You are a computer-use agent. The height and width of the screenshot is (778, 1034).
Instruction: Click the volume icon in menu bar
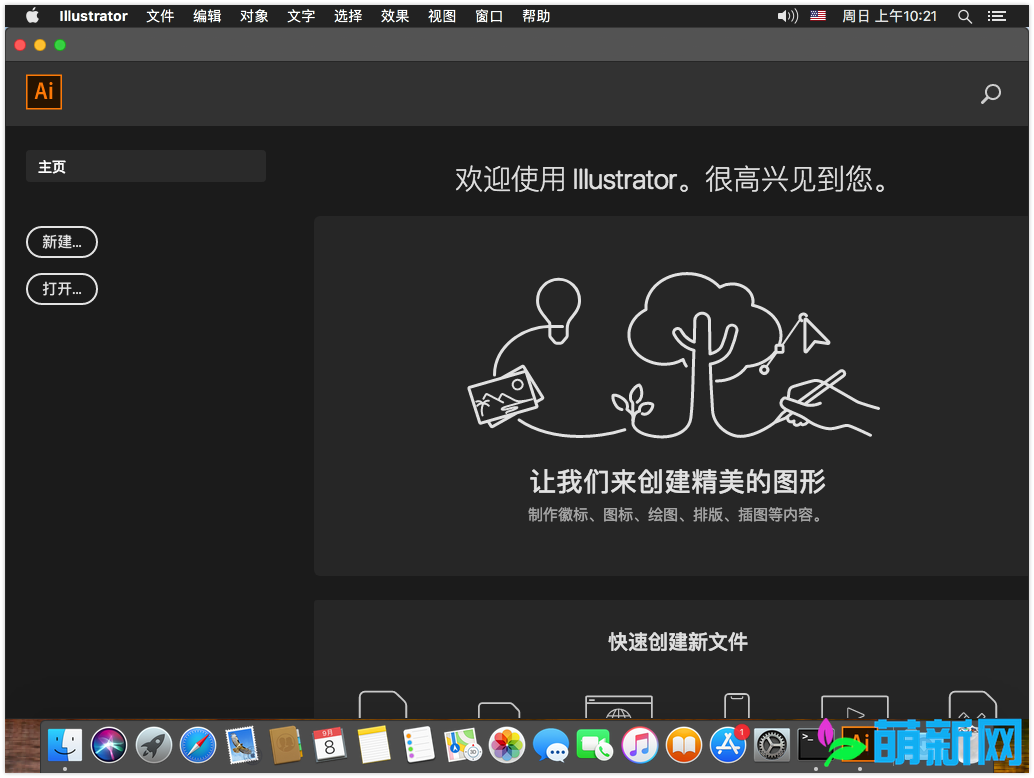click(787, 16)
